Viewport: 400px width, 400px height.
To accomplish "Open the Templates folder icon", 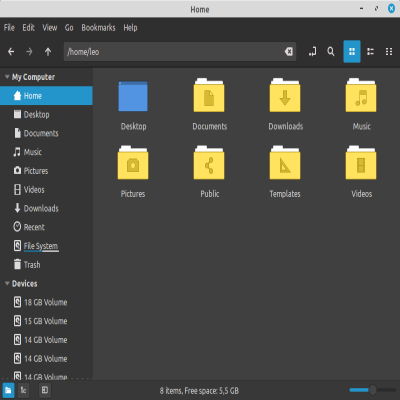I will pos(285,163).
